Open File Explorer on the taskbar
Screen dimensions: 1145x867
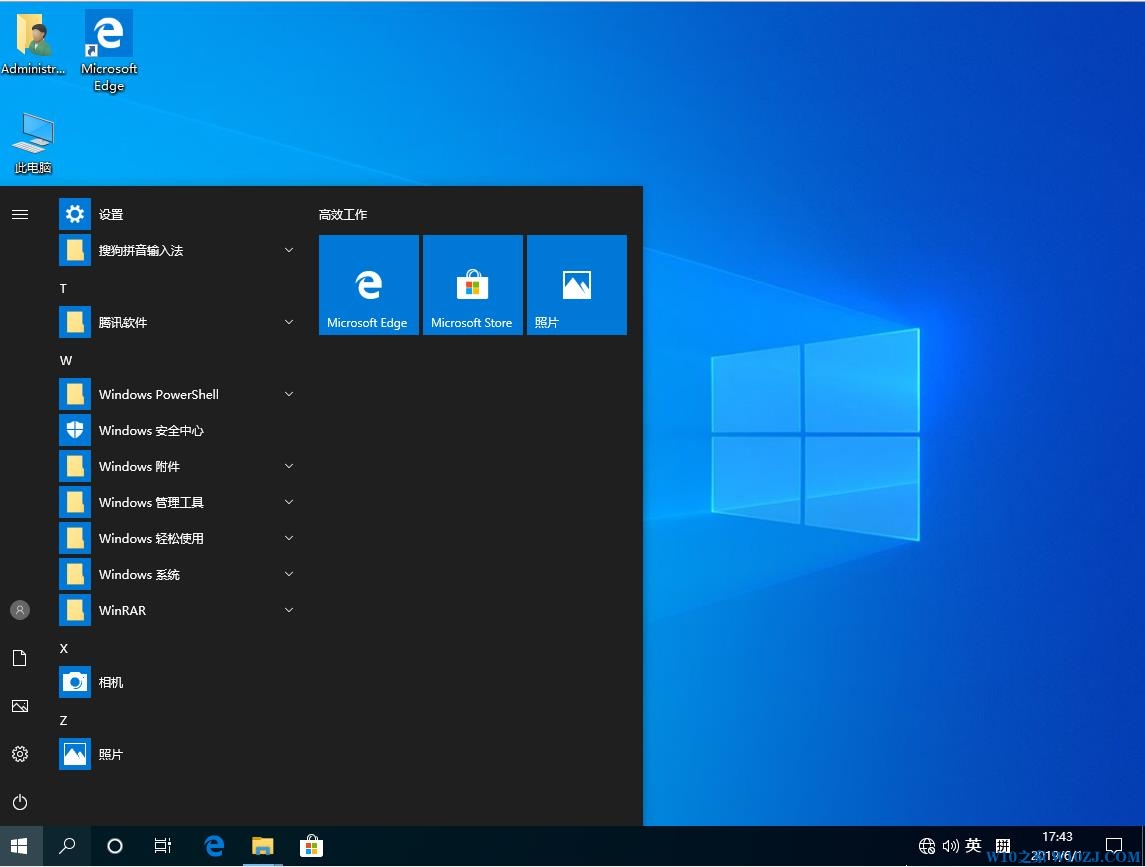(263, 847)
